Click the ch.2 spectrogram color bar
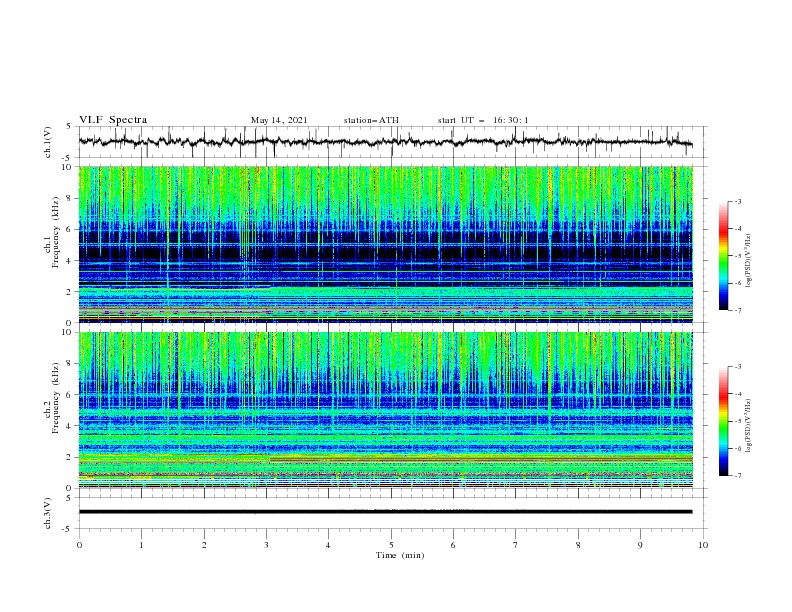Screen dimensions: 792x612 [x=723, y=421]
